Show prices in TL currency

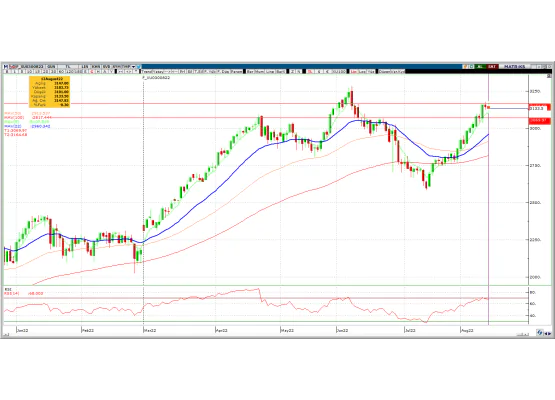[309, 71]
